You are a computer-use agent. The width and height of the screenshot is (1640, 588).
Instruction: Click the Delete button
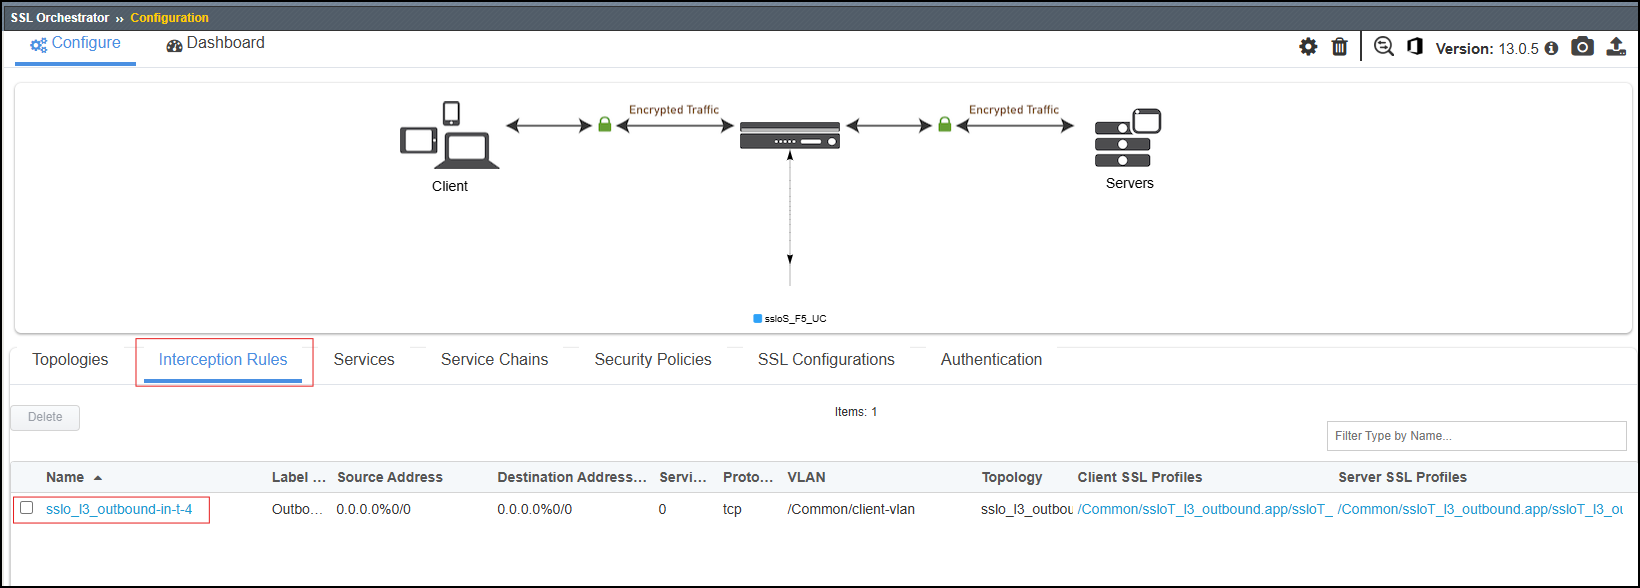(x=45, y=417)
